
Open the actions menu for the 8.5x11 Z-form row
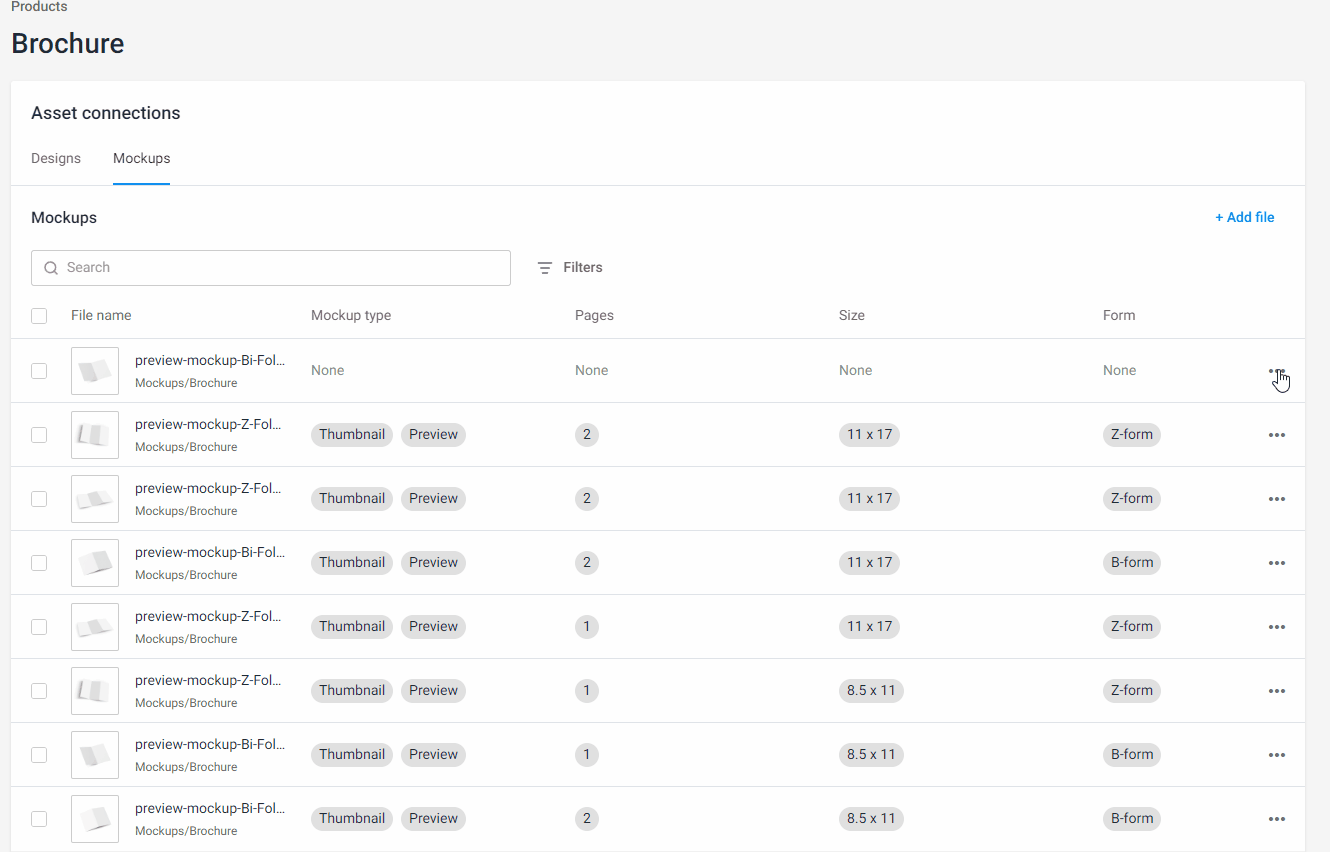coord(1277,690)
